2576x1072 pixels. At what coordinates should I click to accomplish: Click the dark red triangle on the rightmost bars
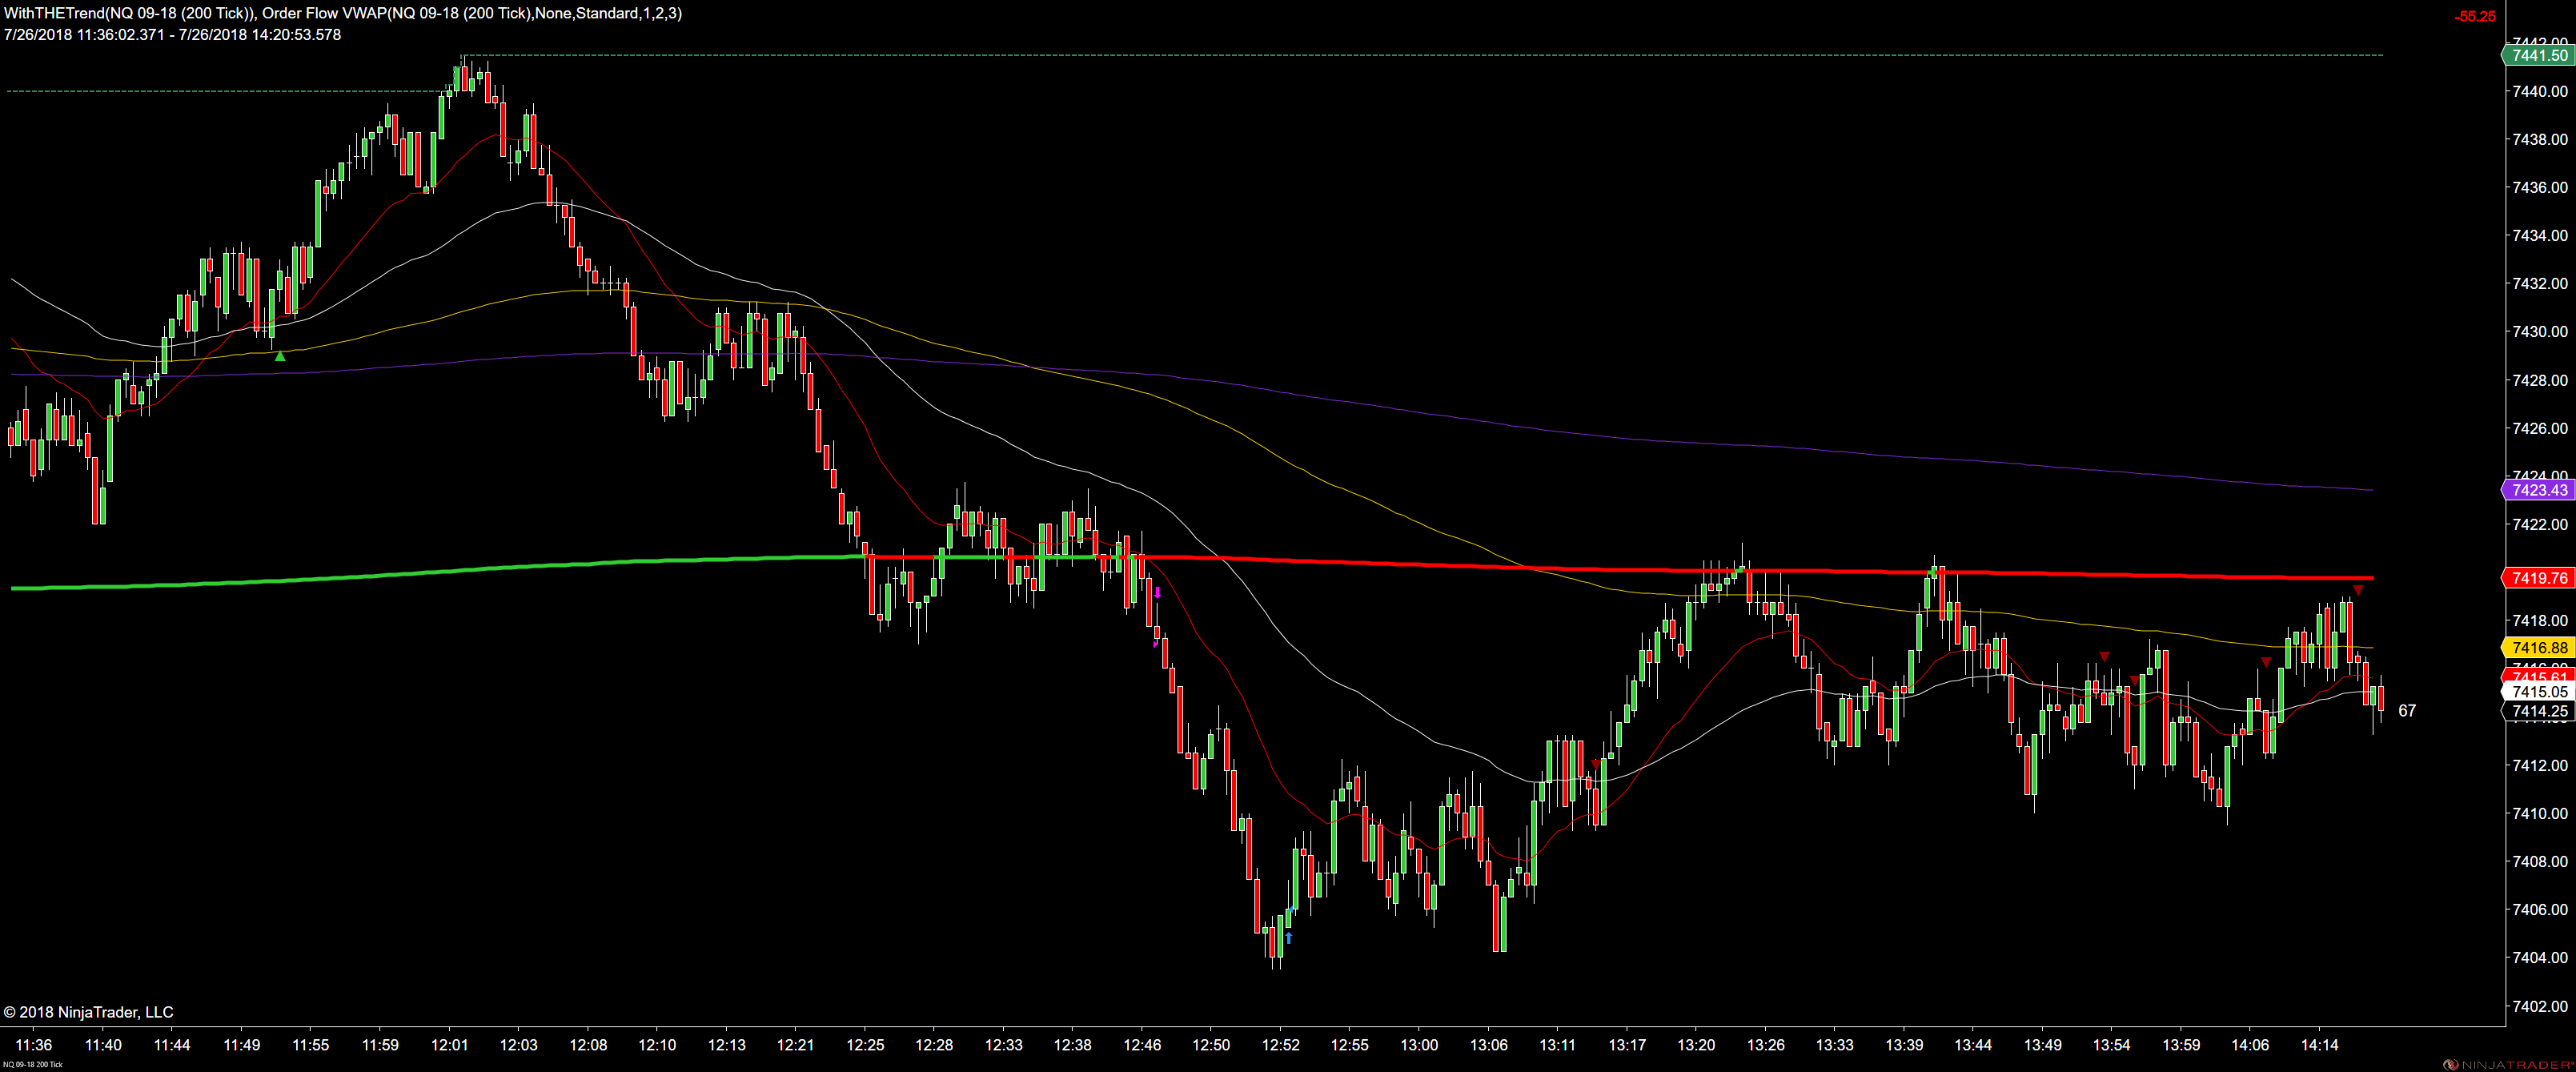pos(2358,591)
